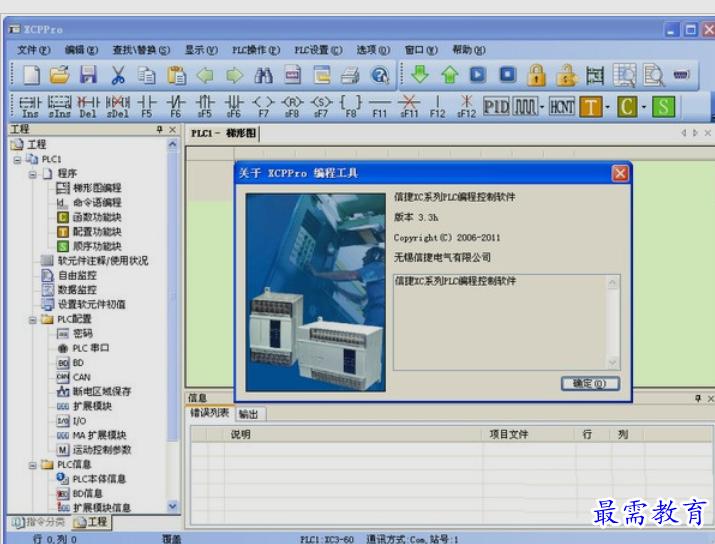Click the green C function block icon
Image resolution: width=715 pixels, height=544 pixels.
[x=627, y=107]
